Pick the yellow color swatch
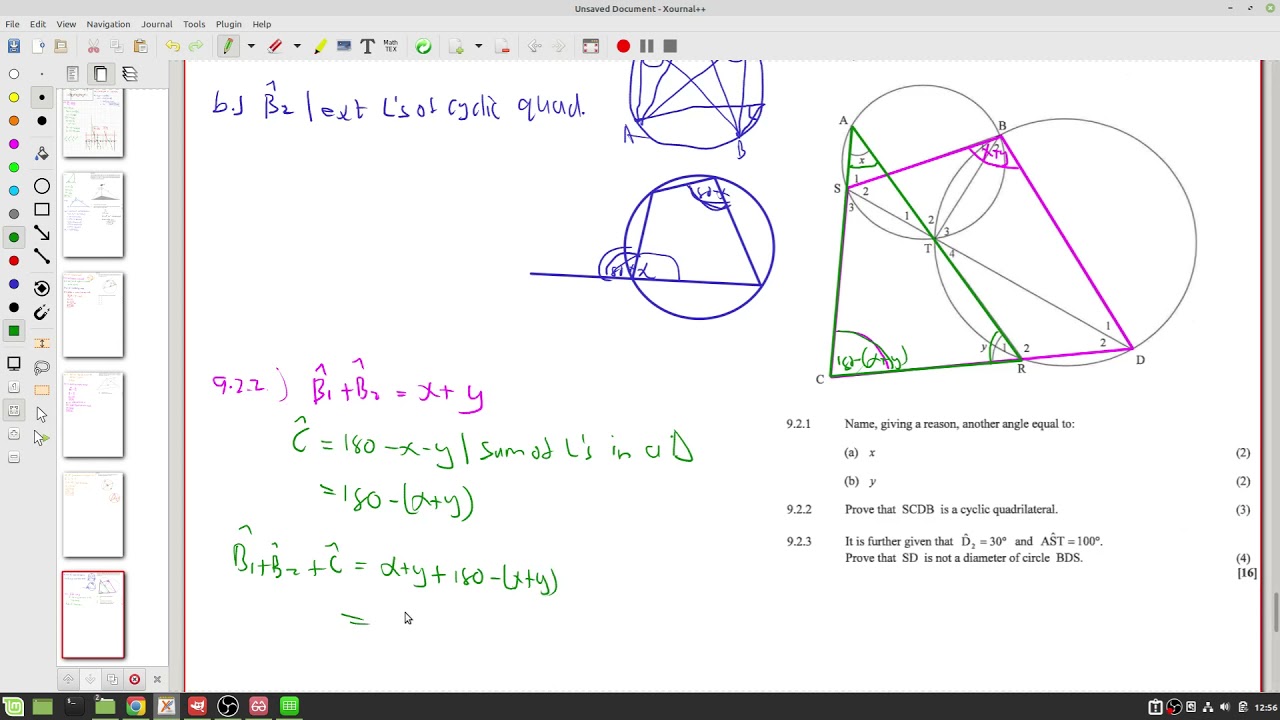The height and width of the screenshot is (720, 1280). click(14, 97)
